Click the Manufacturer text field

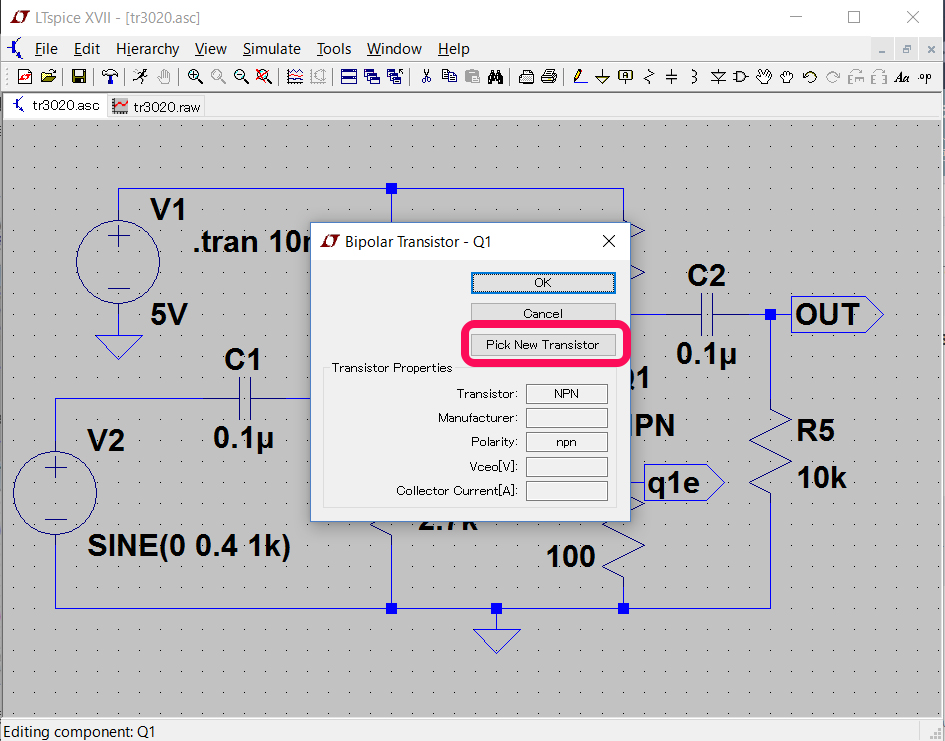pos(566,418)
